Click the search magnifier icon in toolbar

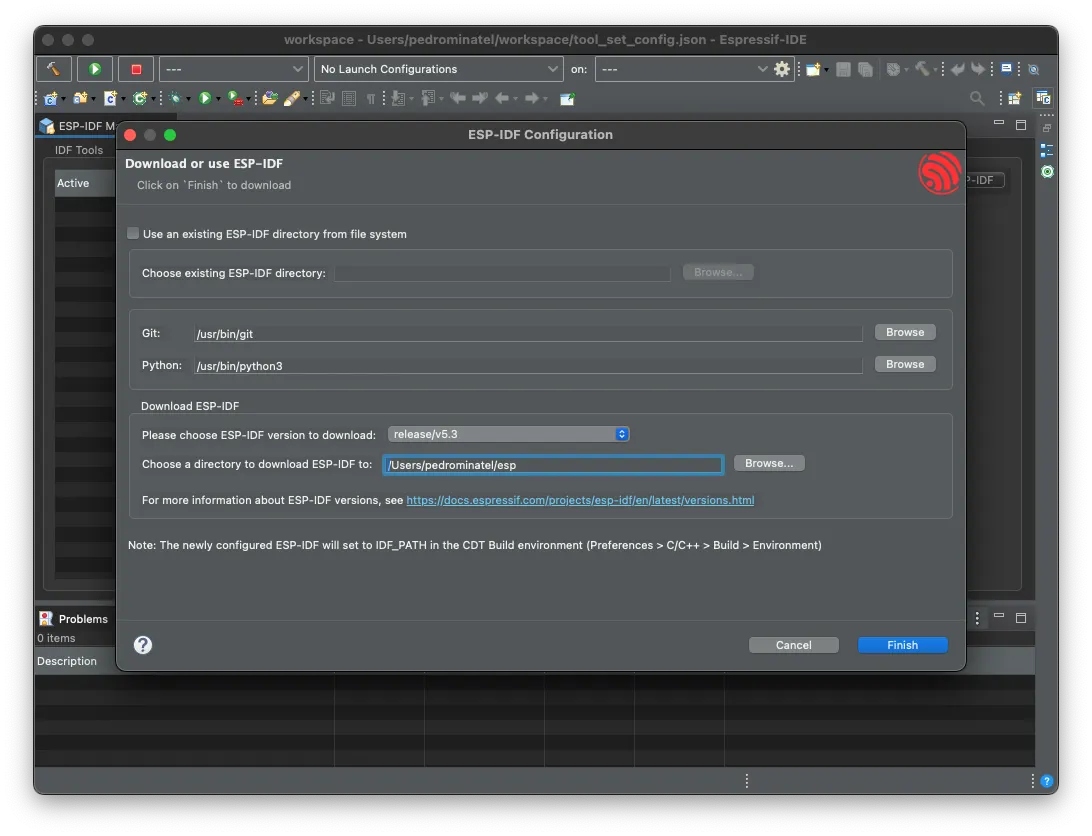click(x=977, y=98)
